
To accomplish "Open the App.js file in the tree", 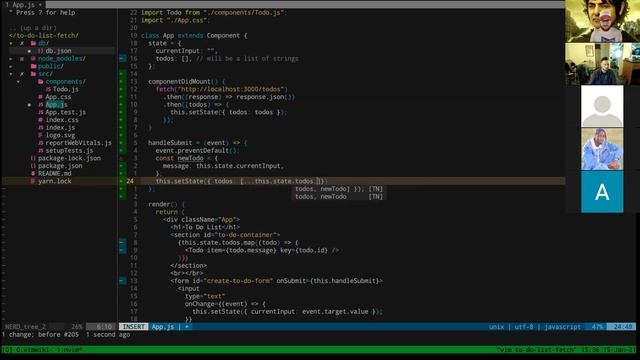I will (x=56, y=105).
